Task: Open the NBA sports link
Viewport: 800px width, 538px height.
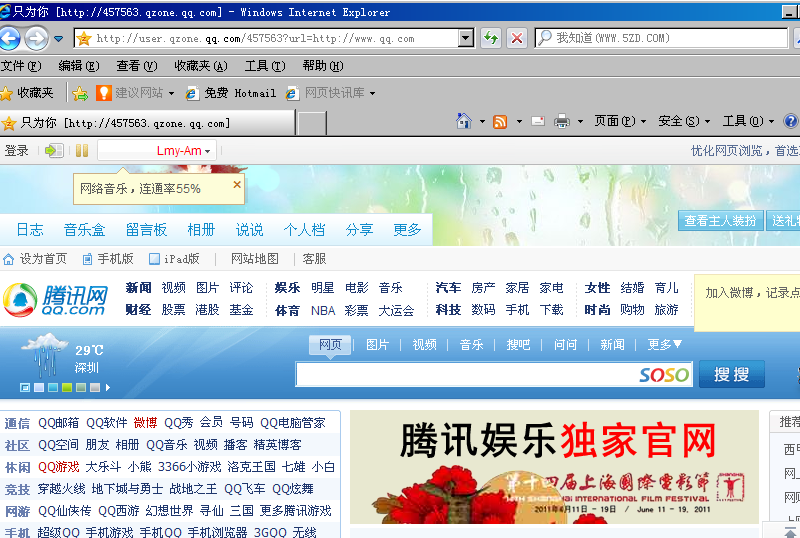Action: (x=323, y=310)
